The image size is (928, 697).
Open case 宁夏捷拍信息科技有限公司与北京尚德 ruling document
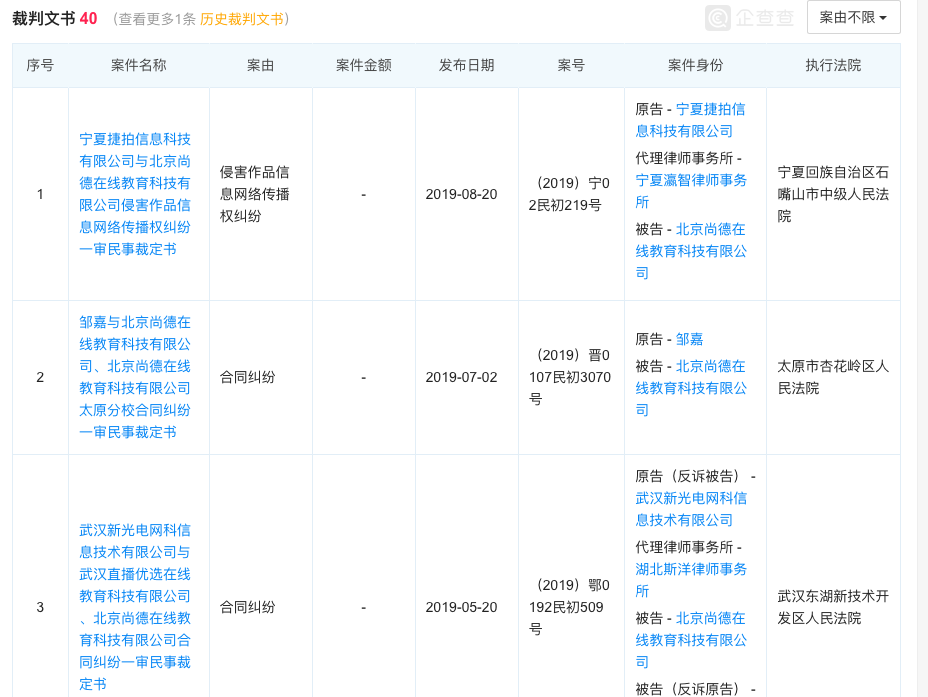pyautogui.click(x=135, y=194)
